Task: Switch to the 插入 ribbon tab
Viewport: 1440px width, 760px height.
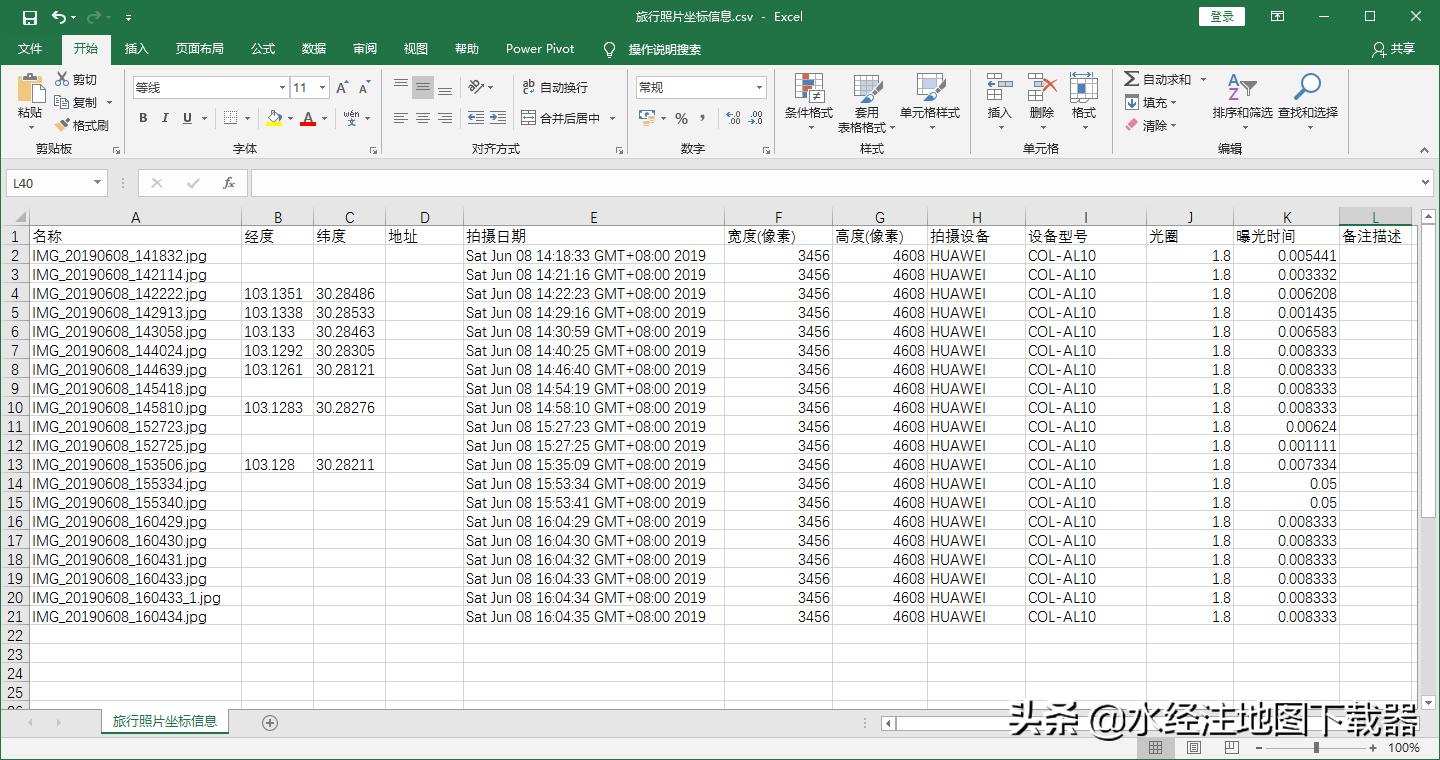Action: click(x=136, y=49)
